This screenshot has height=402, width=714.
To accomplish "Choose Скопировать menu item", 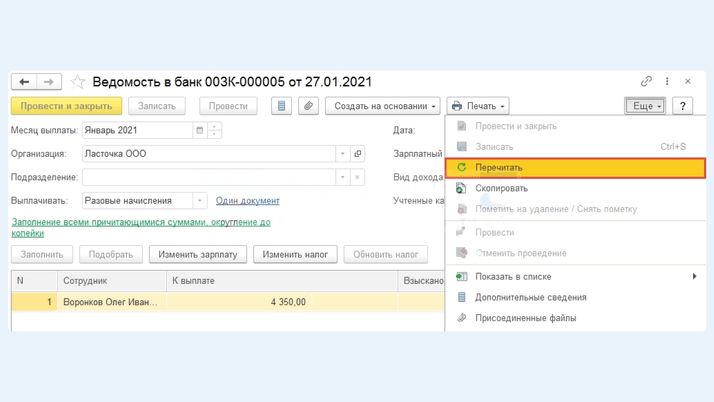I will click(576, 188).
